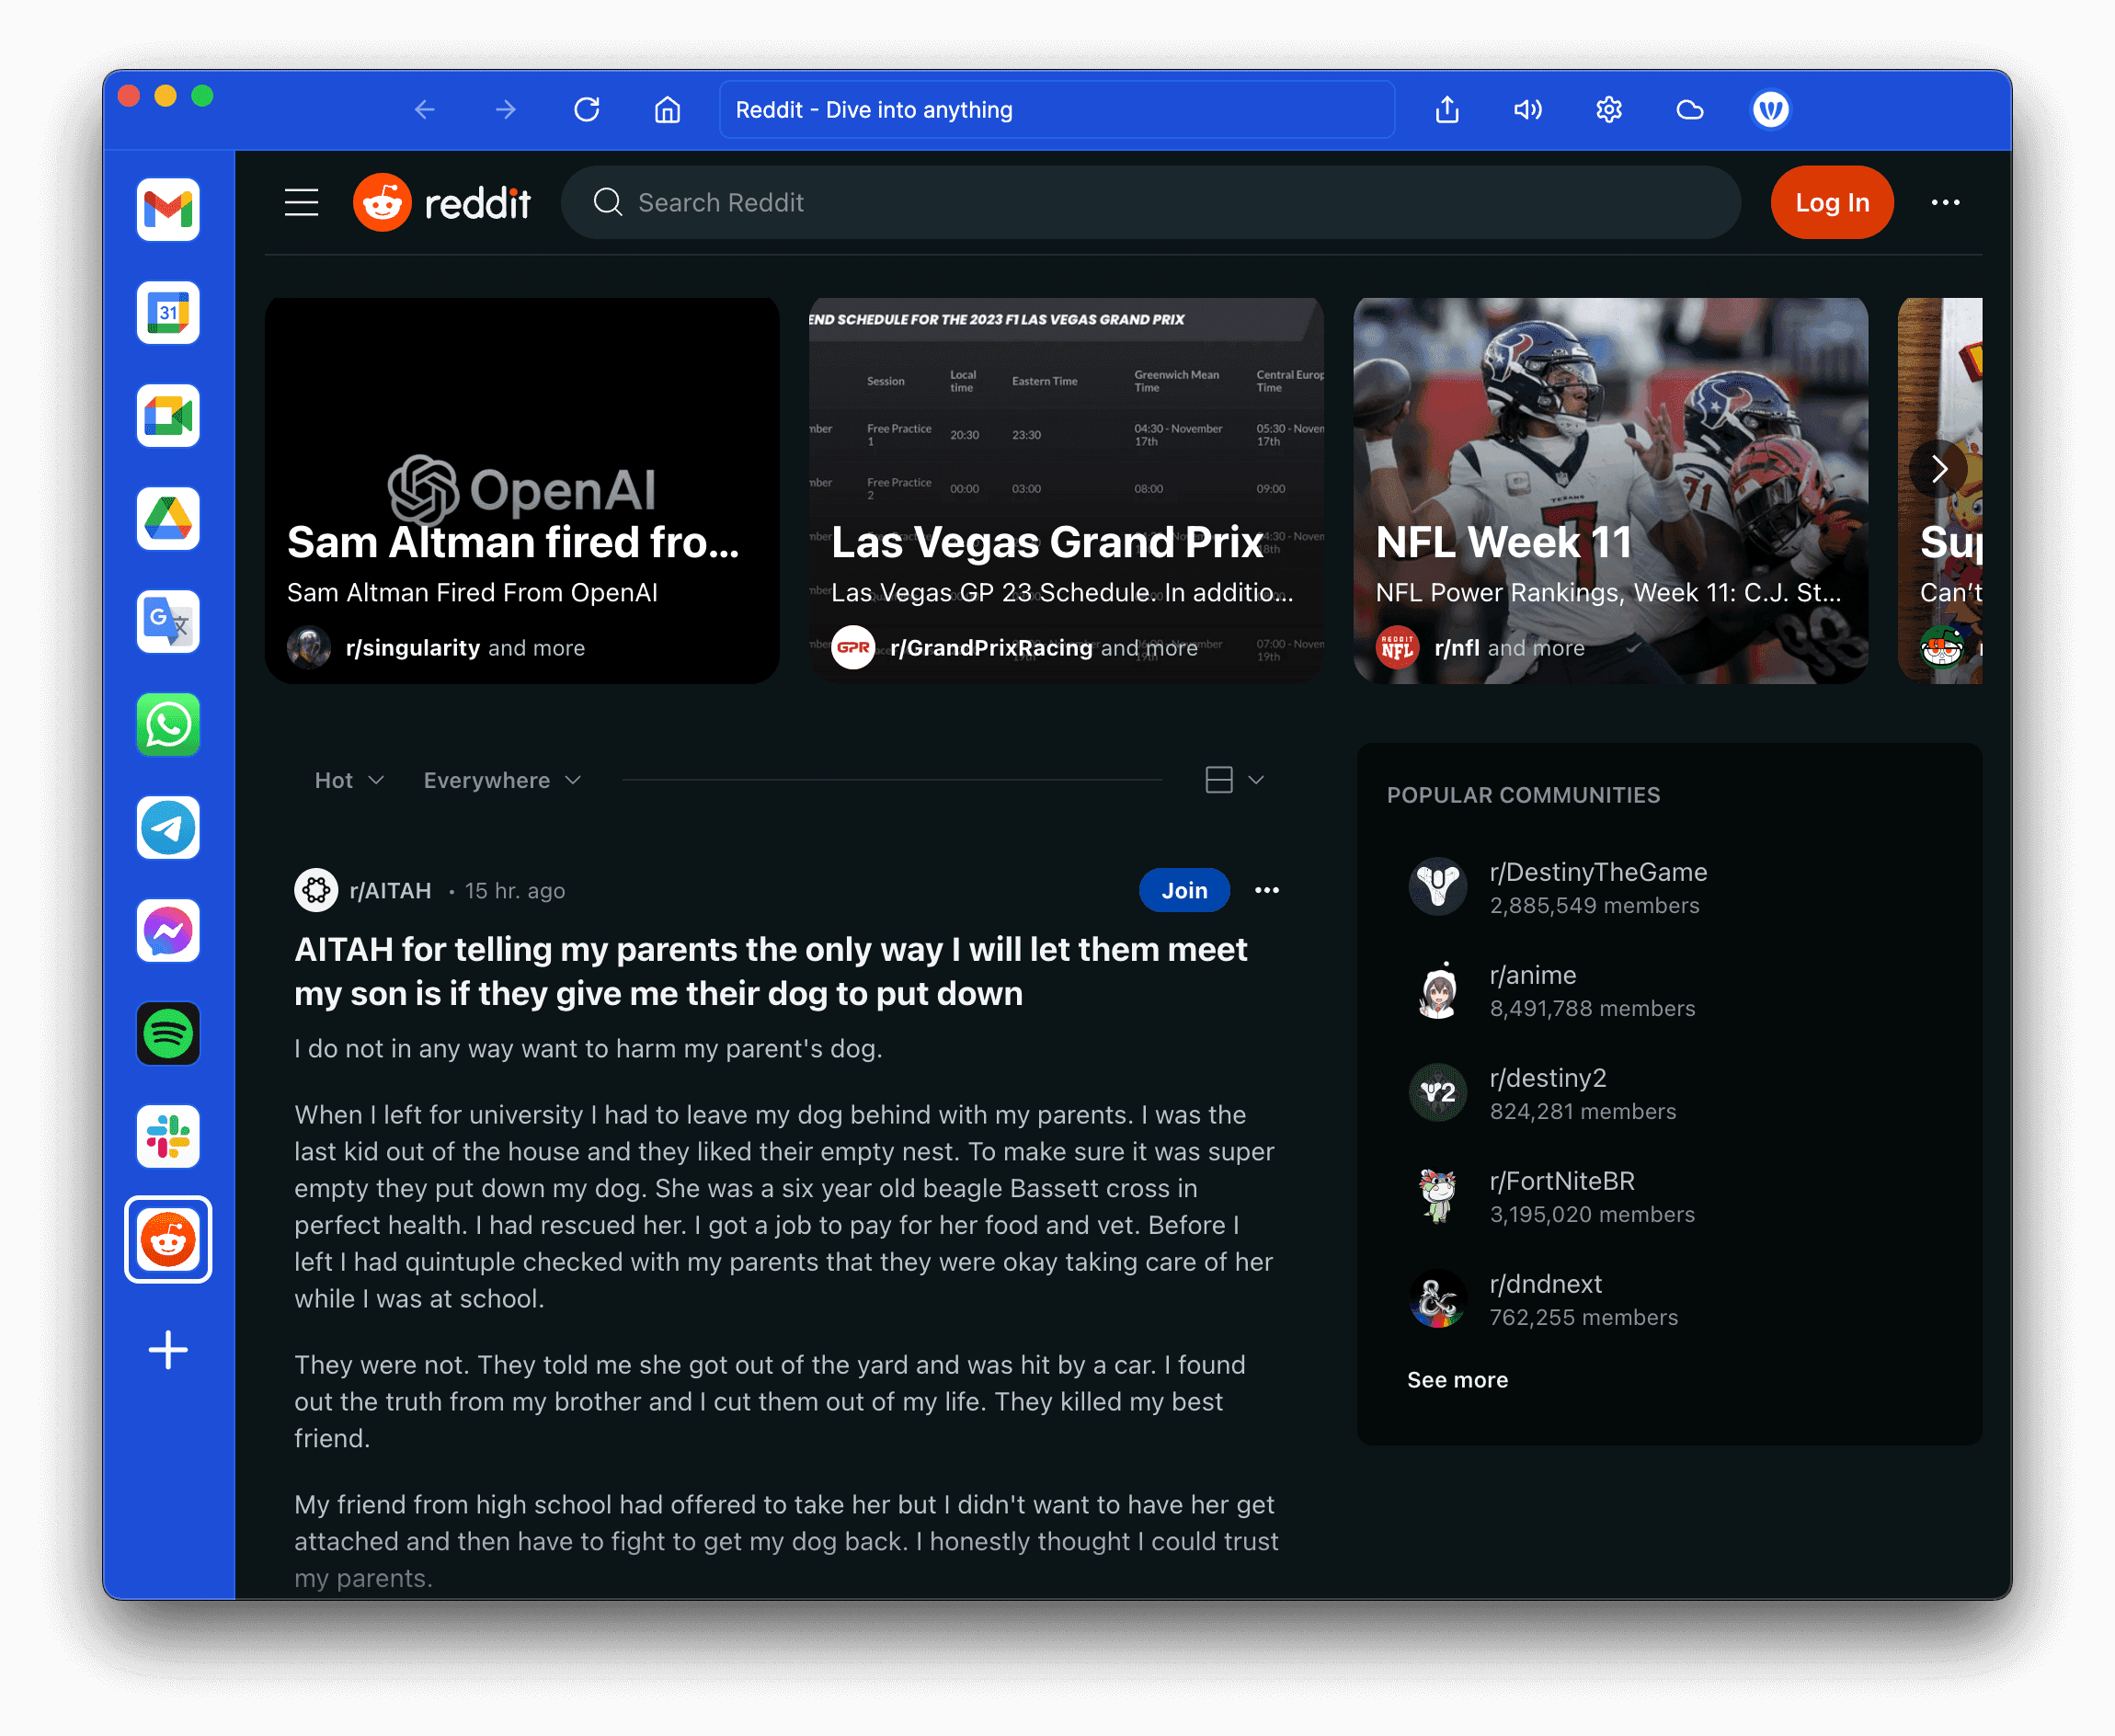Screen dimensions: 2115x1736
Task: Expand the Everywhere location dropdown
Action: [500, 779]
